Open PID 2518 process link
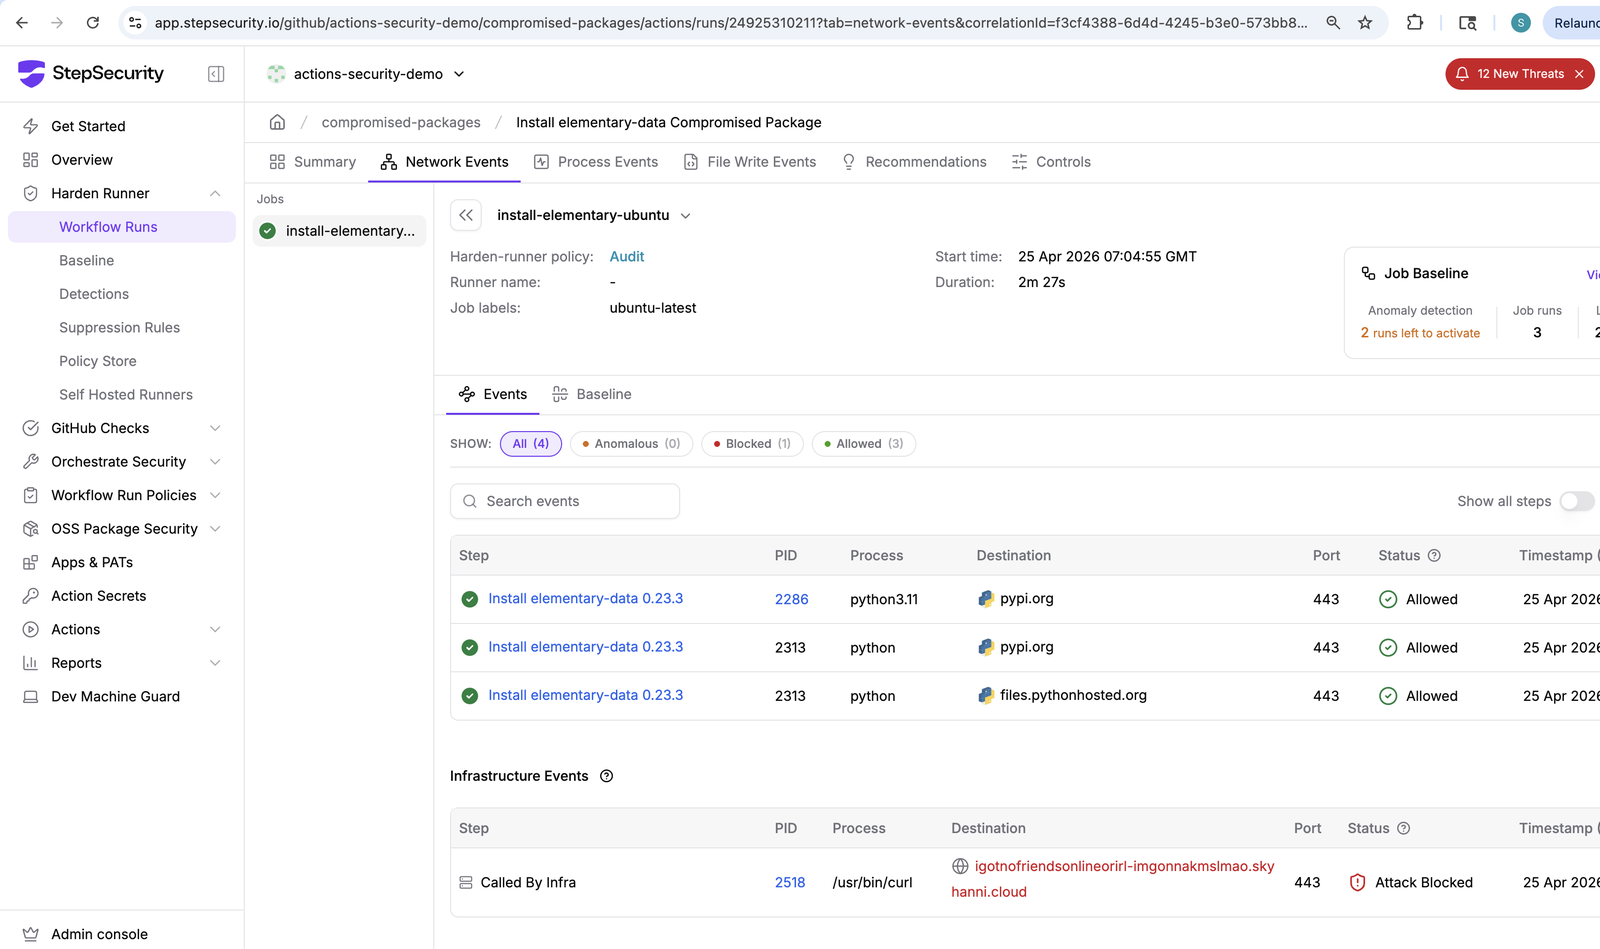This screenshot has width=1600, height=949. (x=790, y=883)
